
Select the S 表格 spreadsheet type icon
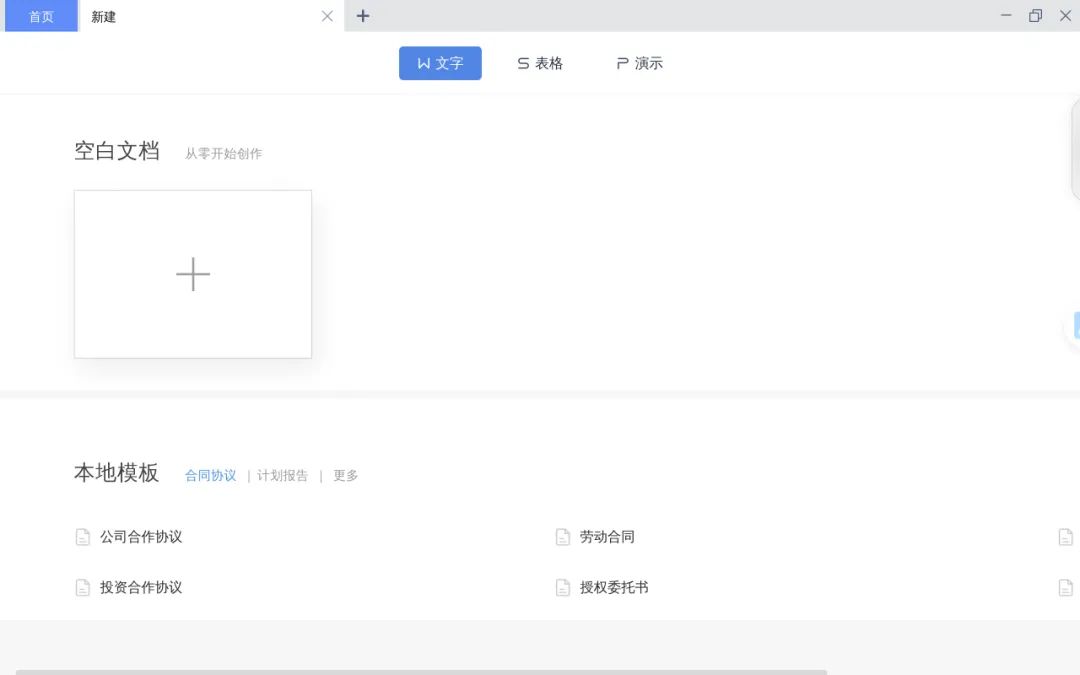coord(522,62)
